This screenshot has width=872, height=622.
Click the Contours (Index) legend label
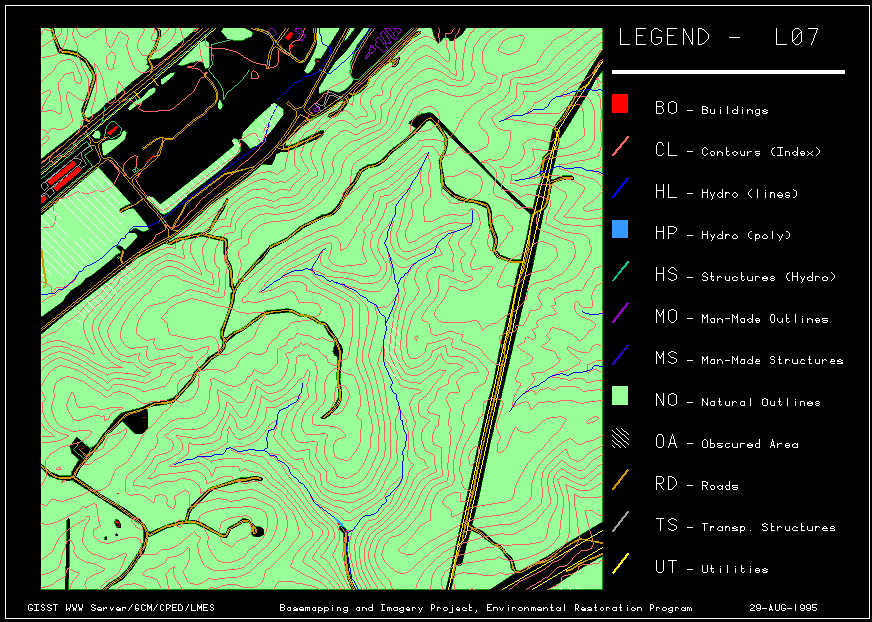coord(761,152)
